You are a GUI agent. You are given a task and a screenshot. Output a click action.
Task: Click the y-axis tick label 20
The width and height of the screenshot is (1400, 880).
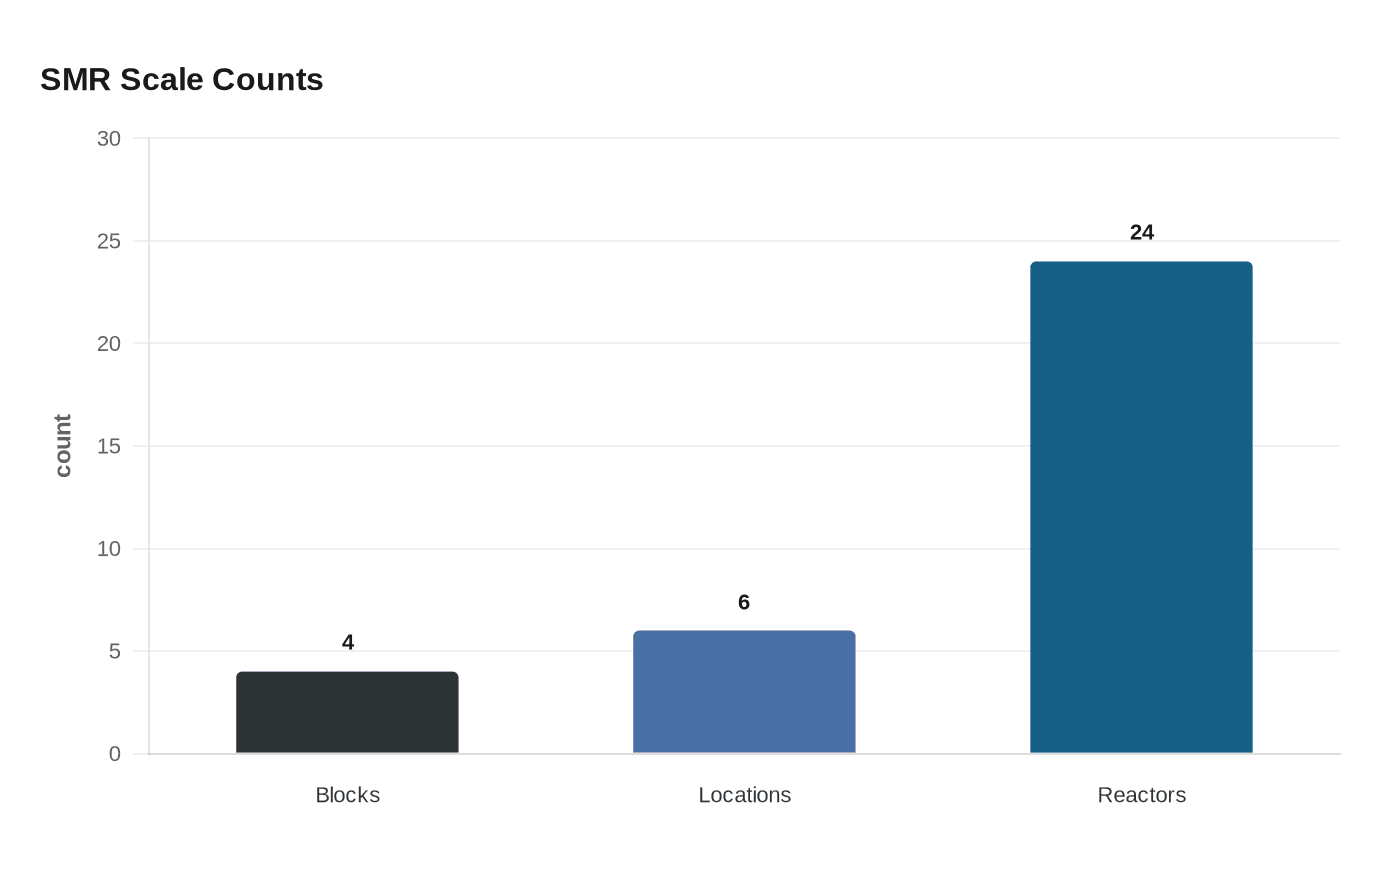coord(108,344)
